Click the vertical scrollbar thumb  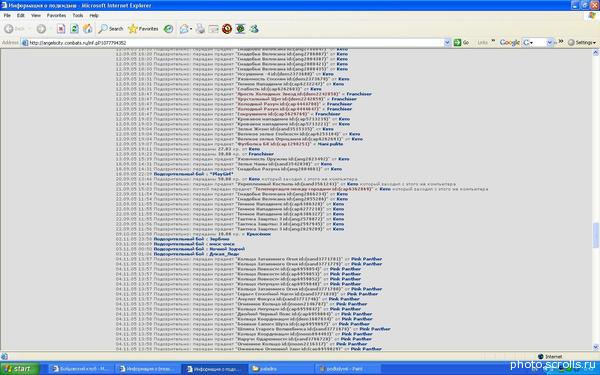pyautogui.click(x=595, y=235)
